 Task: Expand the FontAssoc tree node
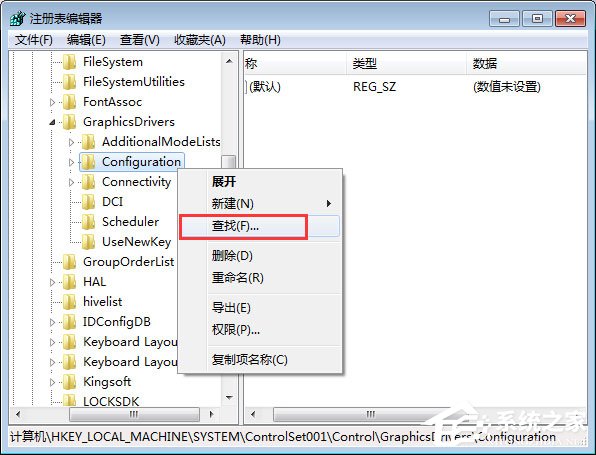52,102
